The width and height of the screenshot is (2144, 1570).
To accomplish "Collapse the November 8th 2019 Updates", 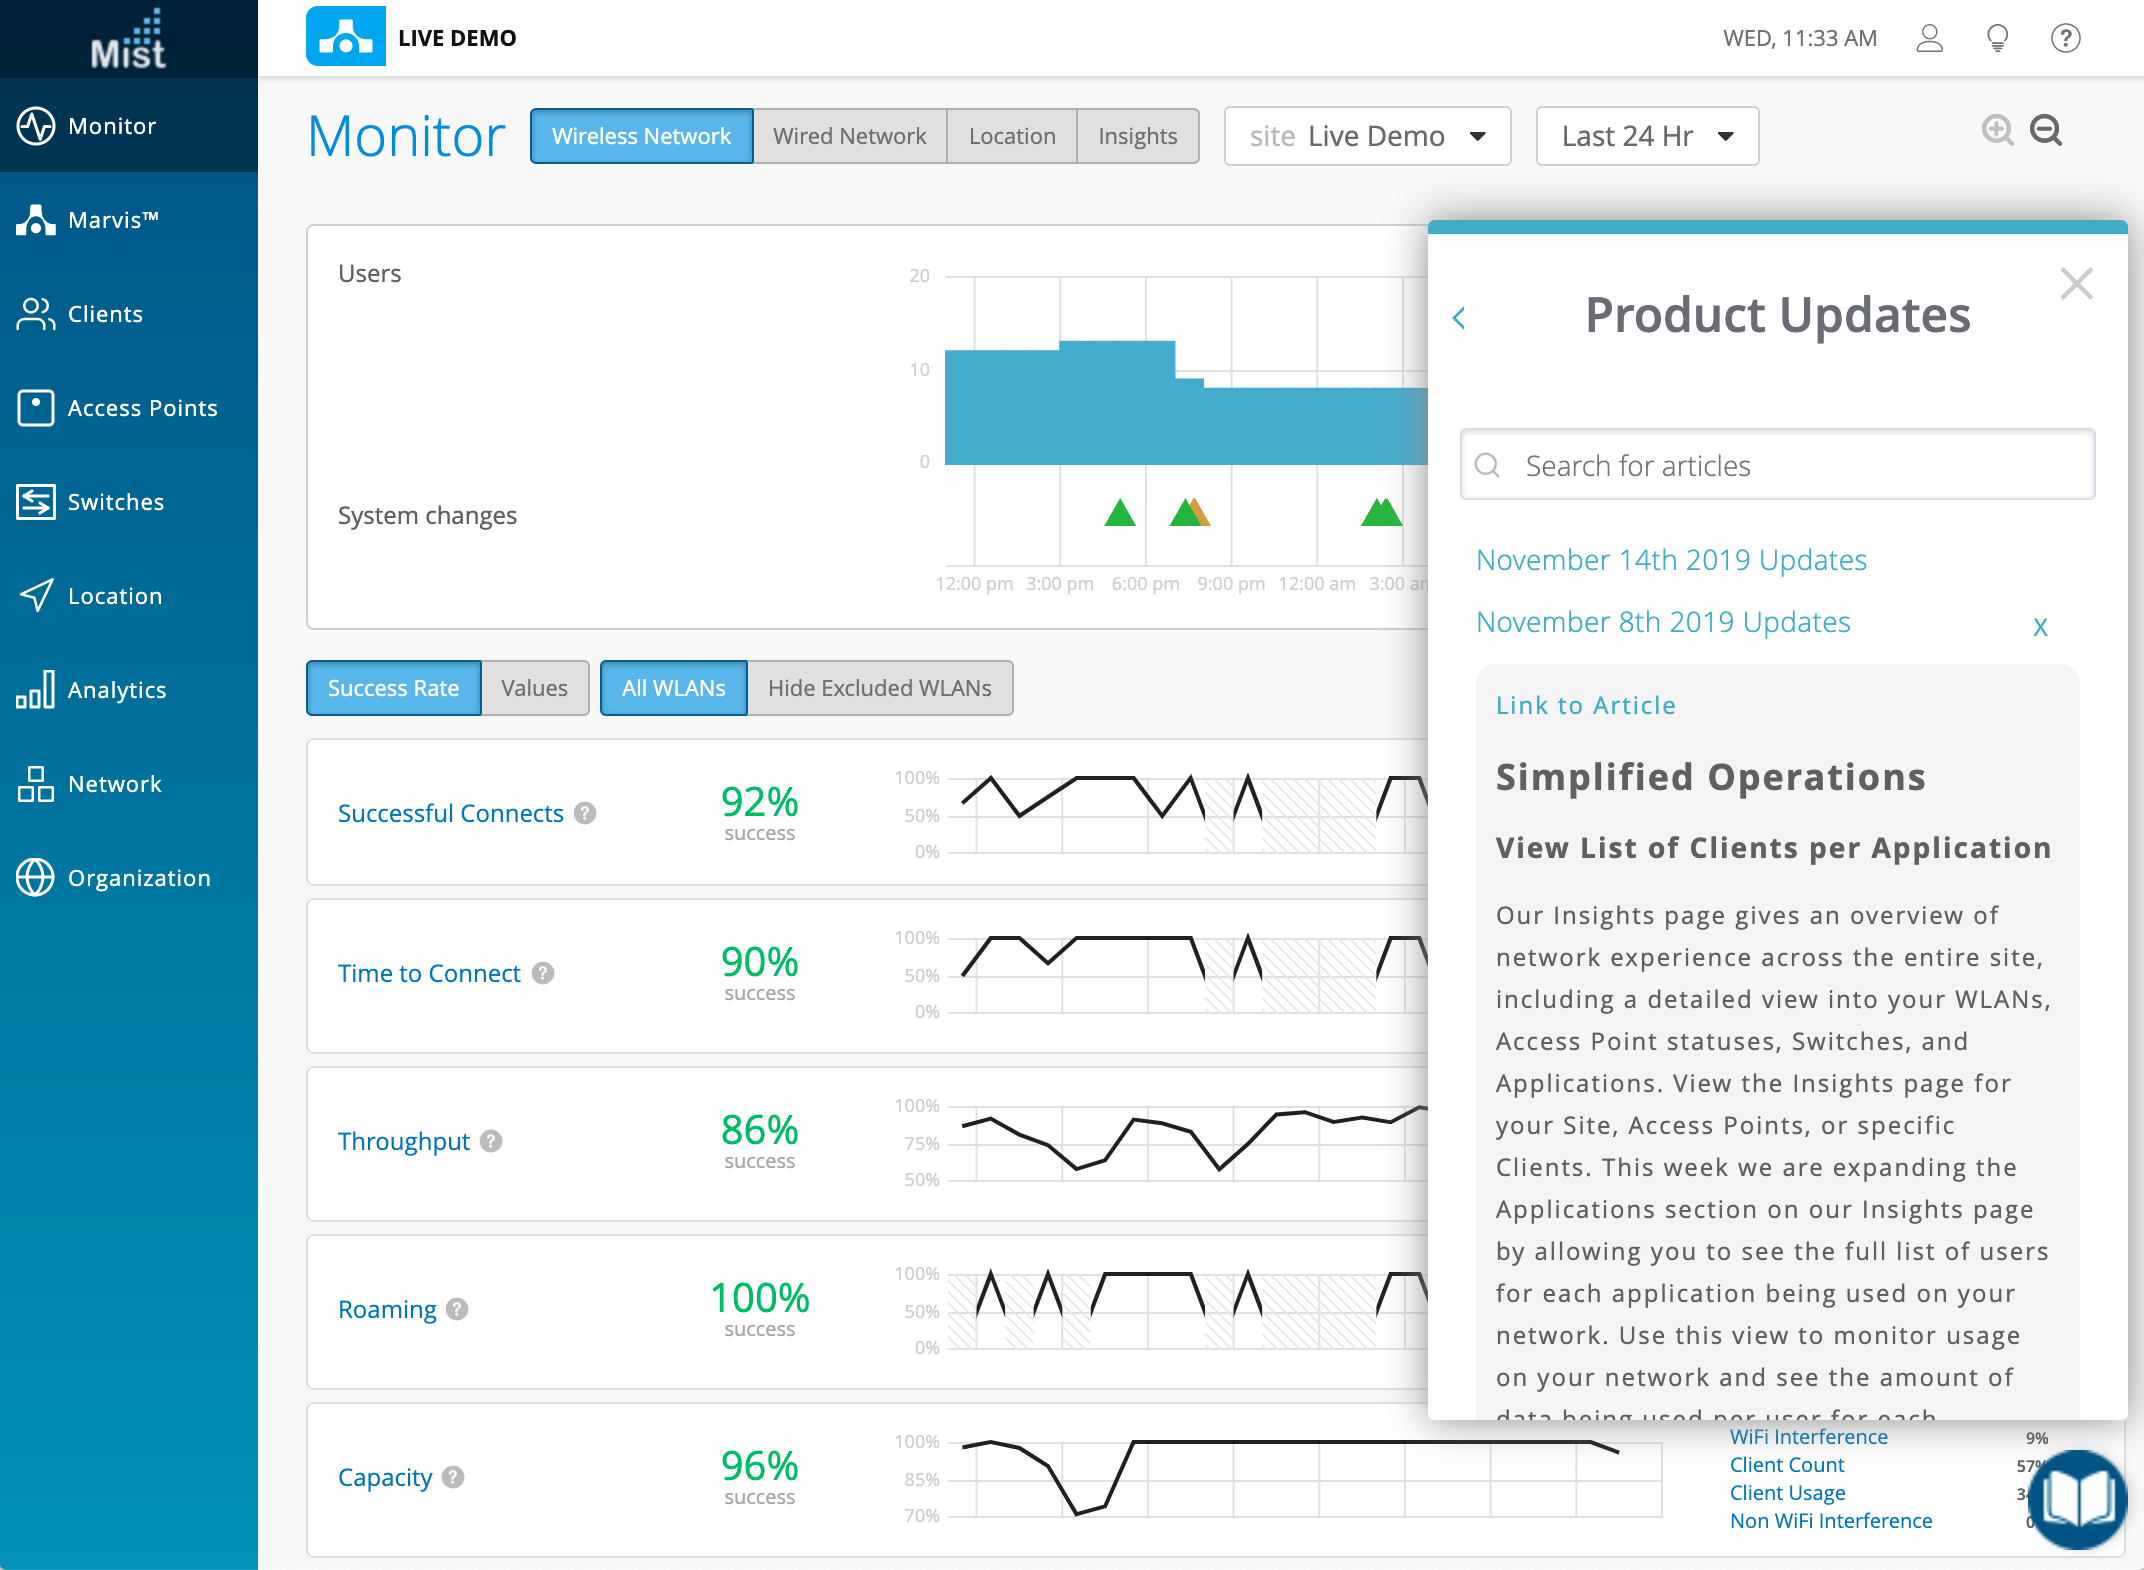I will pos(2040,627).
